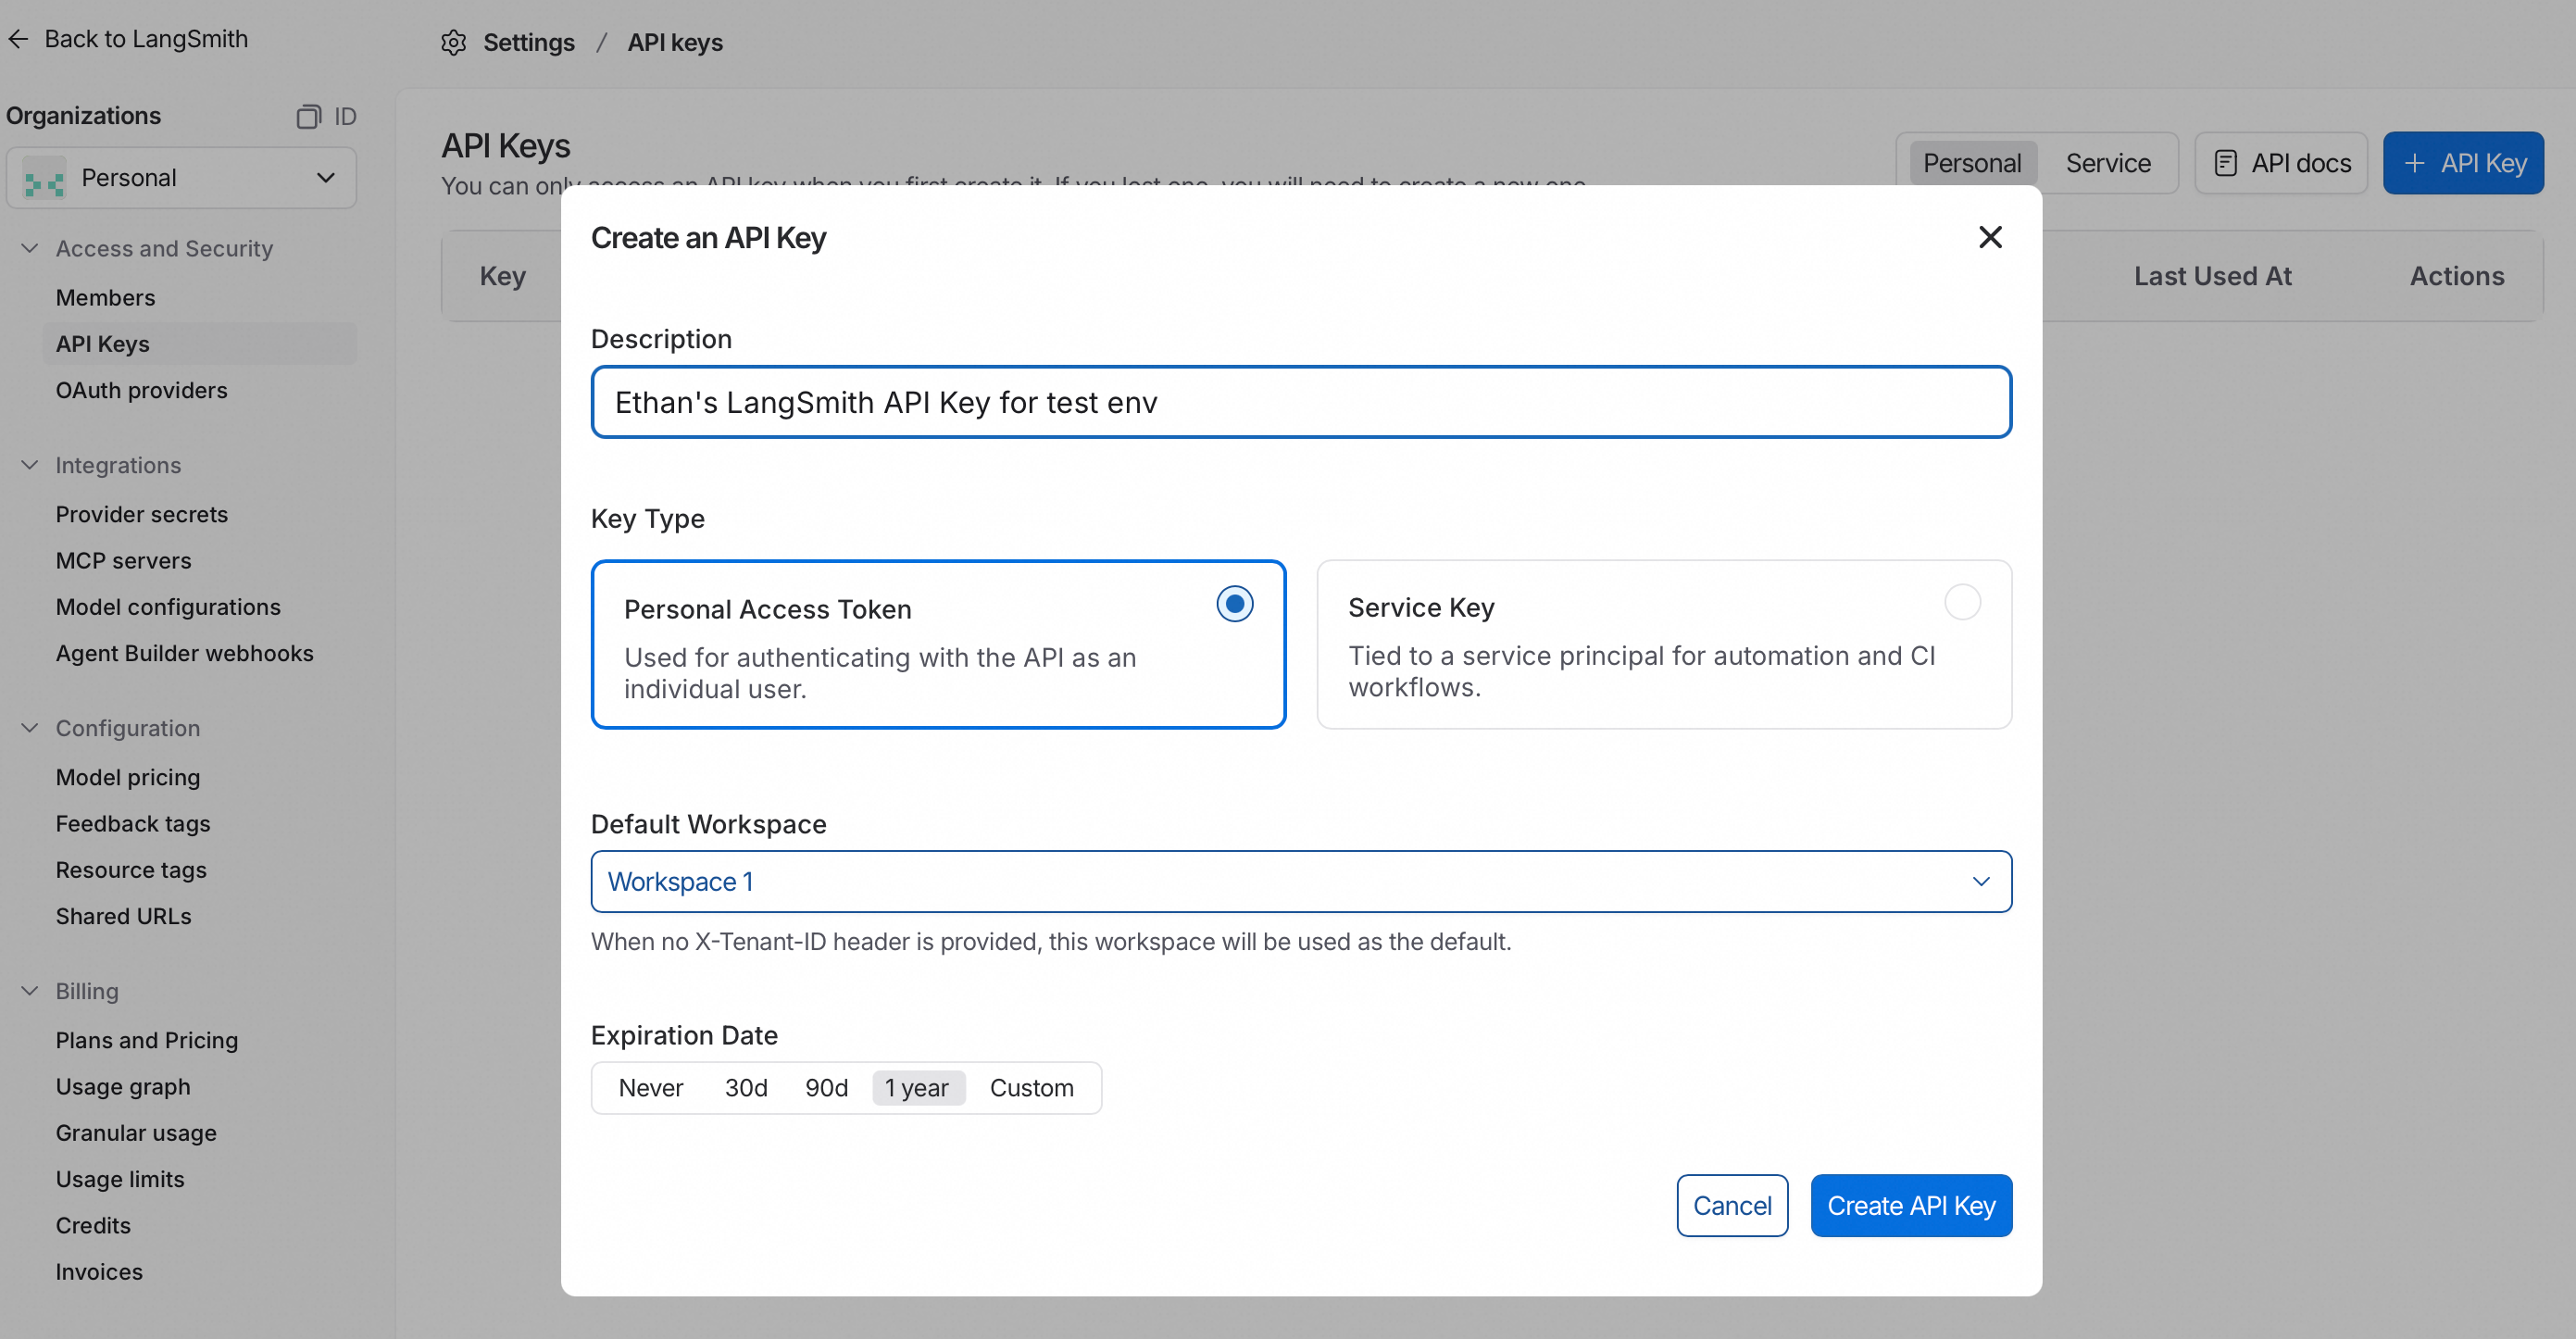Click the API docs document icon

coord(2225,163)
